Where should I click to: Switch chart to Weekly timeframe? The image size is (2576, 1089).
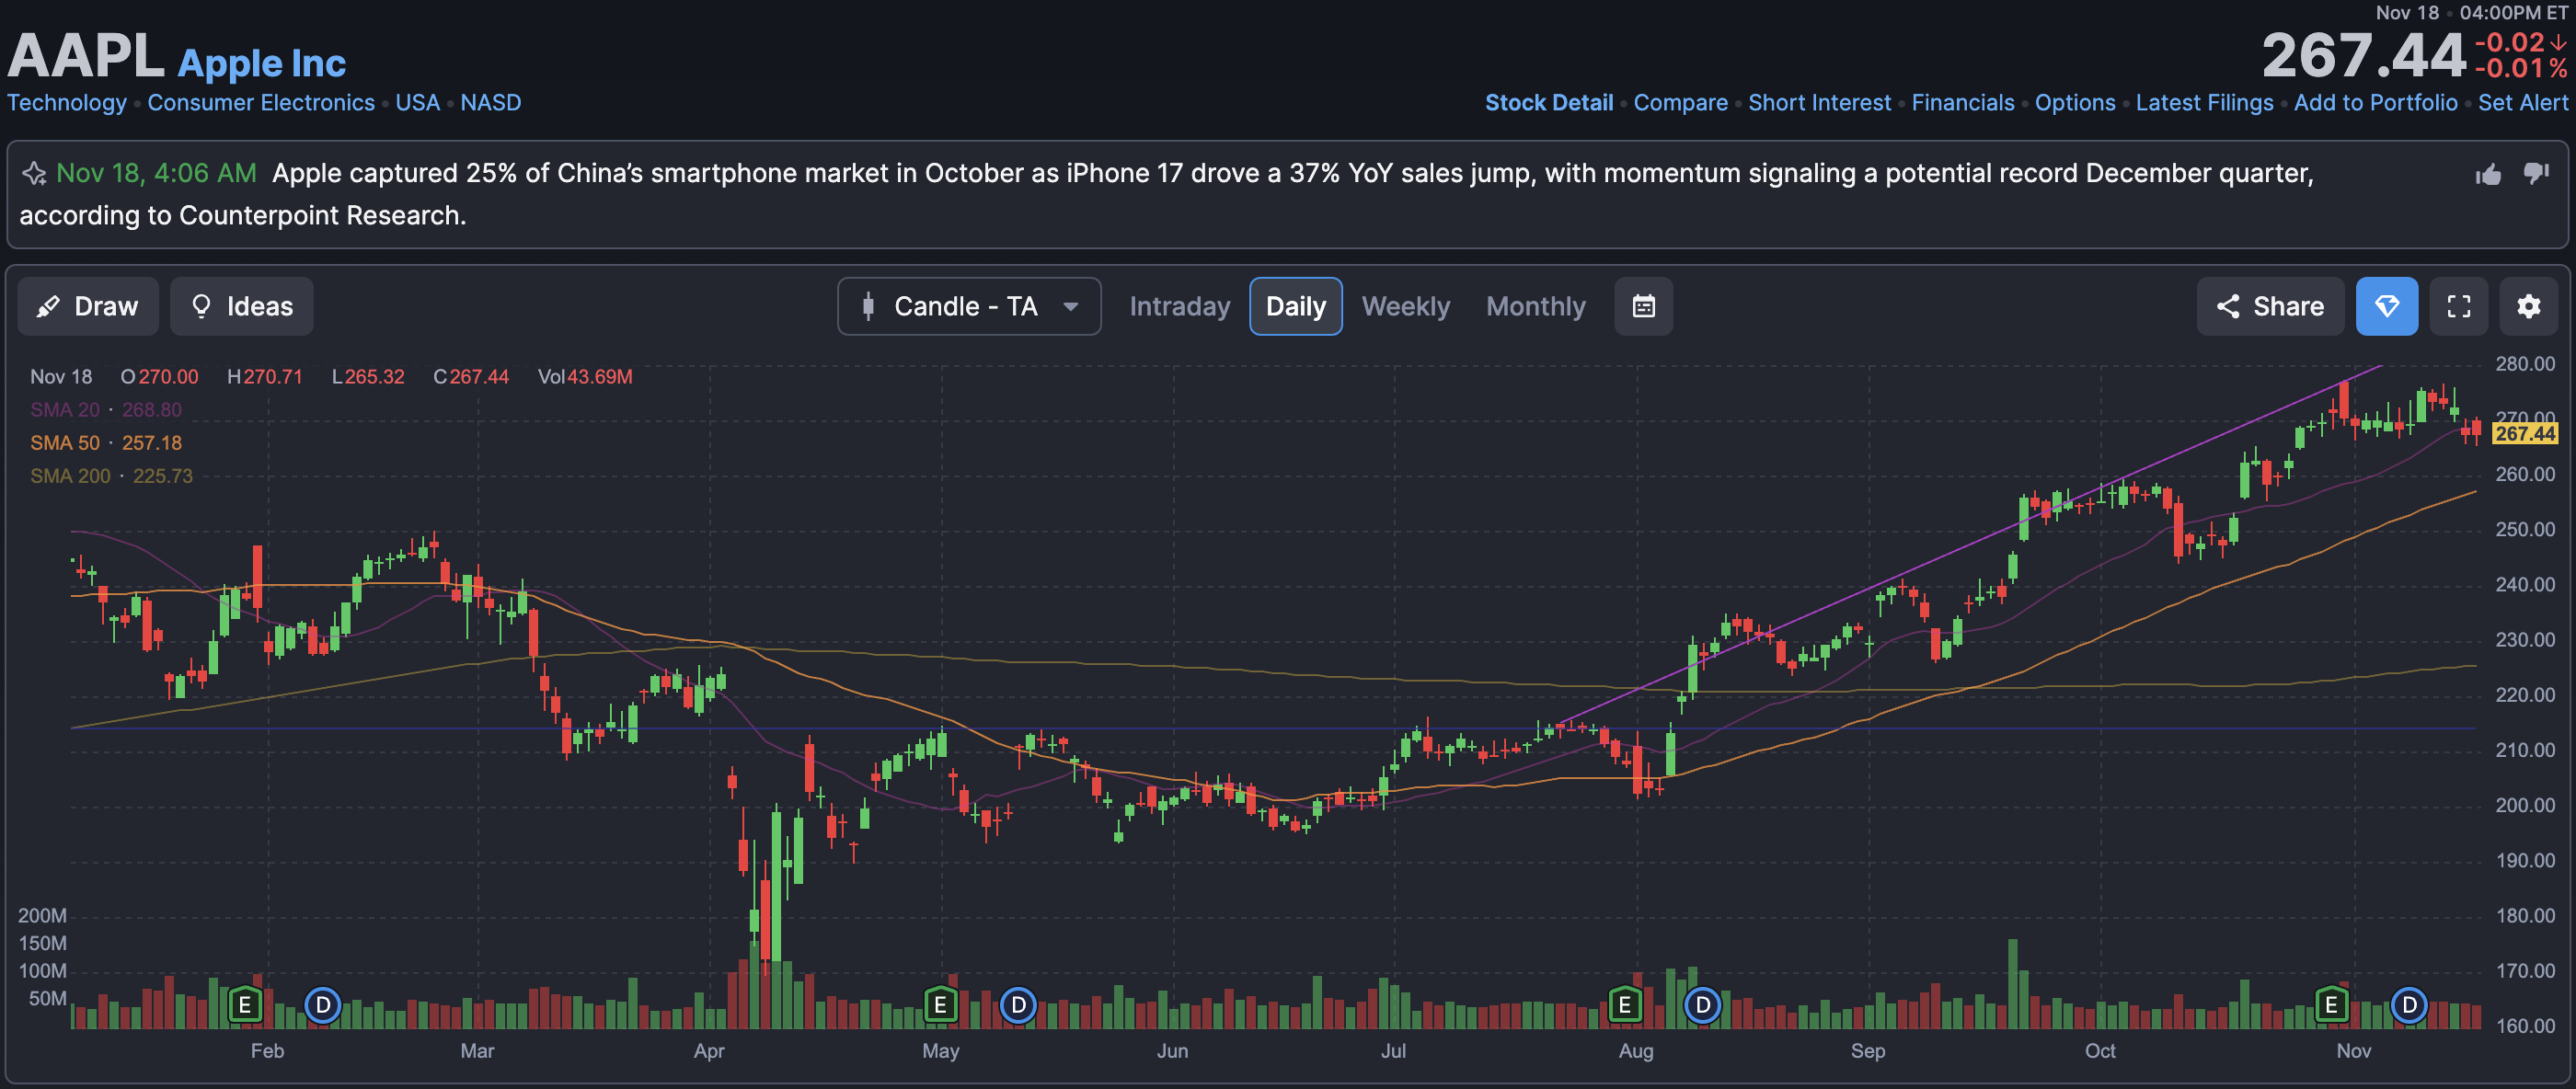pos(1405,306)
